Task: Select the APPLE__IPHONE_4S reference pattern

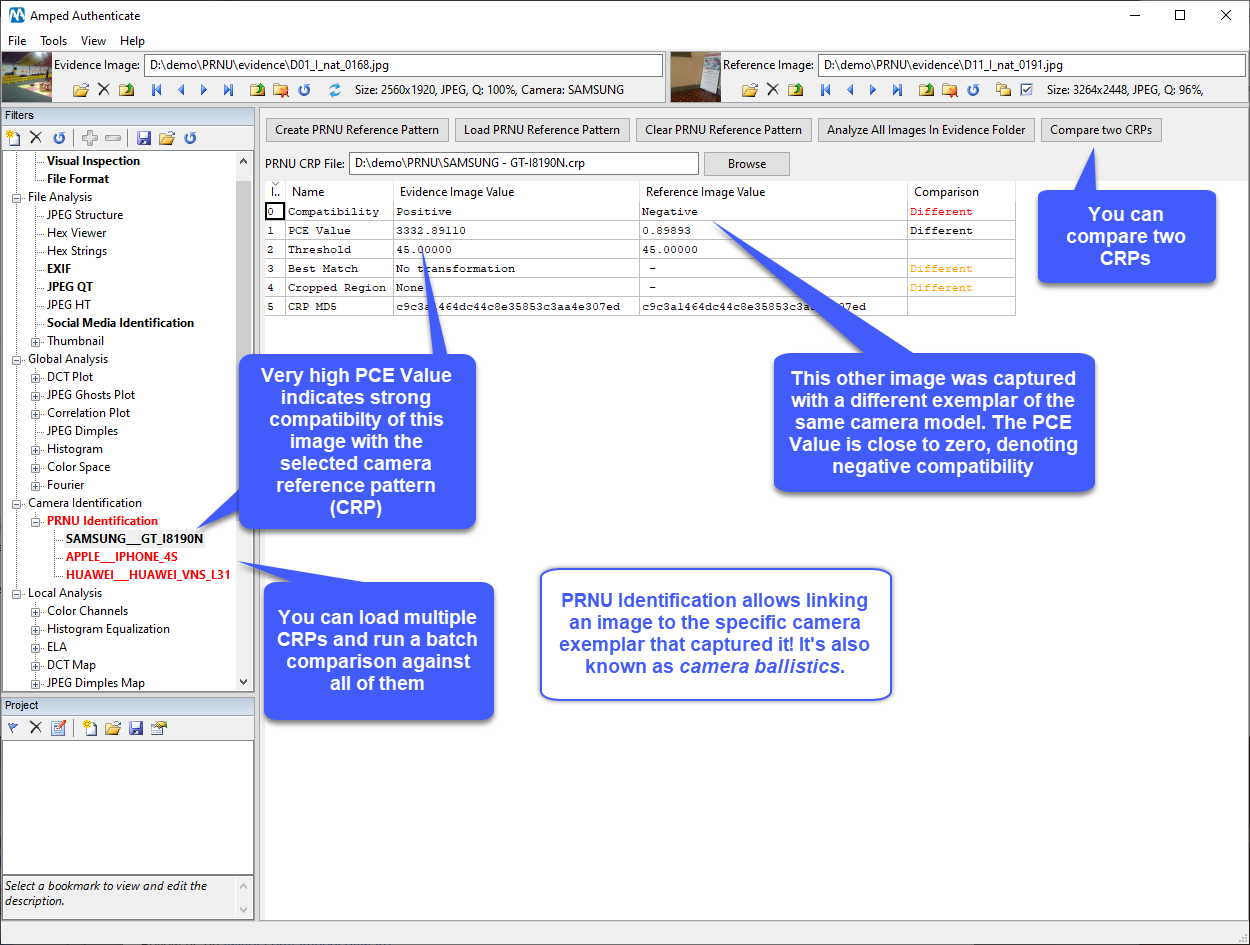Action: [121, 557]
